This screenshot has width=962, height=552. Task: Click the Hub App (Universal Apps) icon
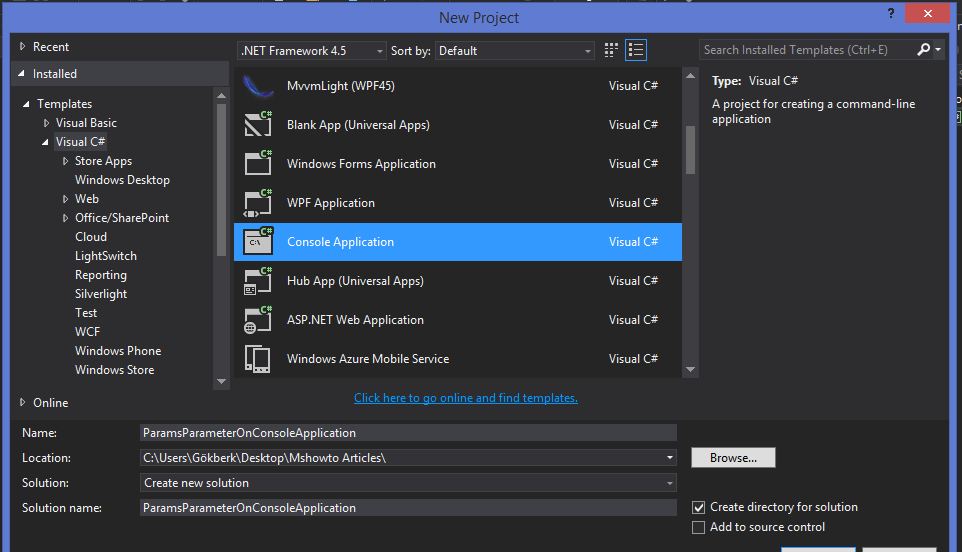point(258,281)
